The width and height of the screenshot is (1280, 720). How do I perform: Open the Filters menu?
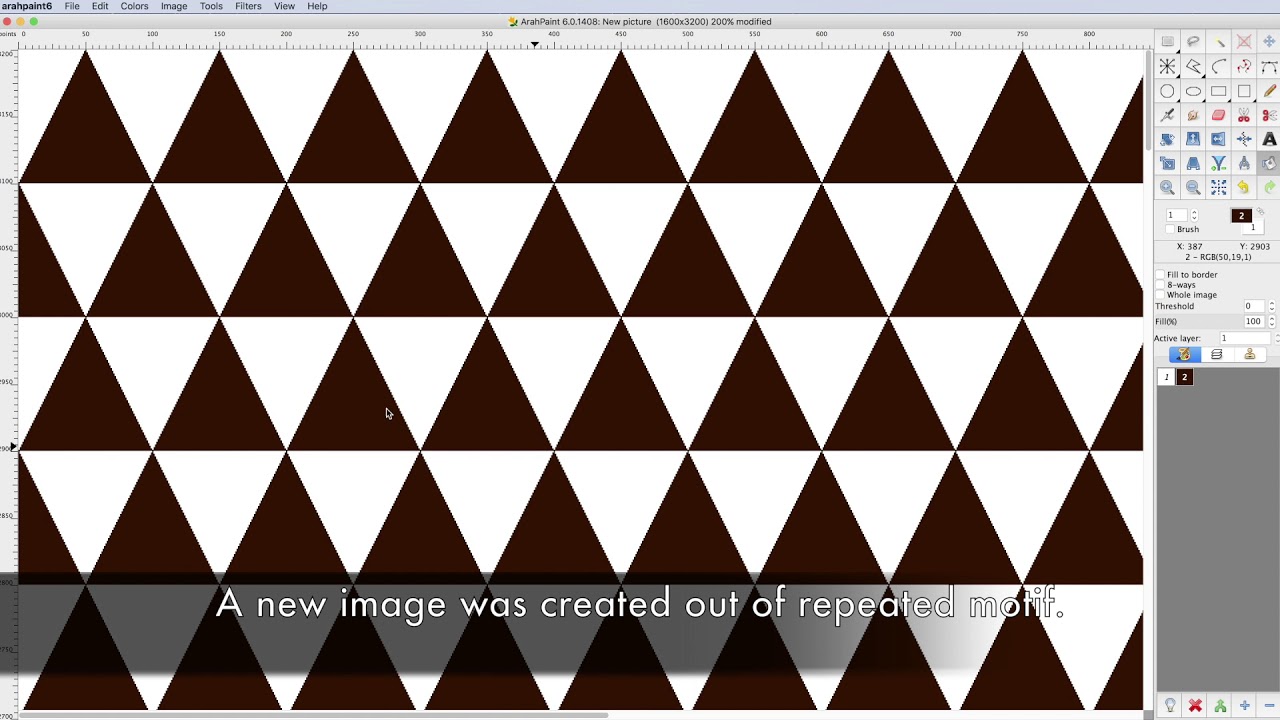tap(248, 6)
